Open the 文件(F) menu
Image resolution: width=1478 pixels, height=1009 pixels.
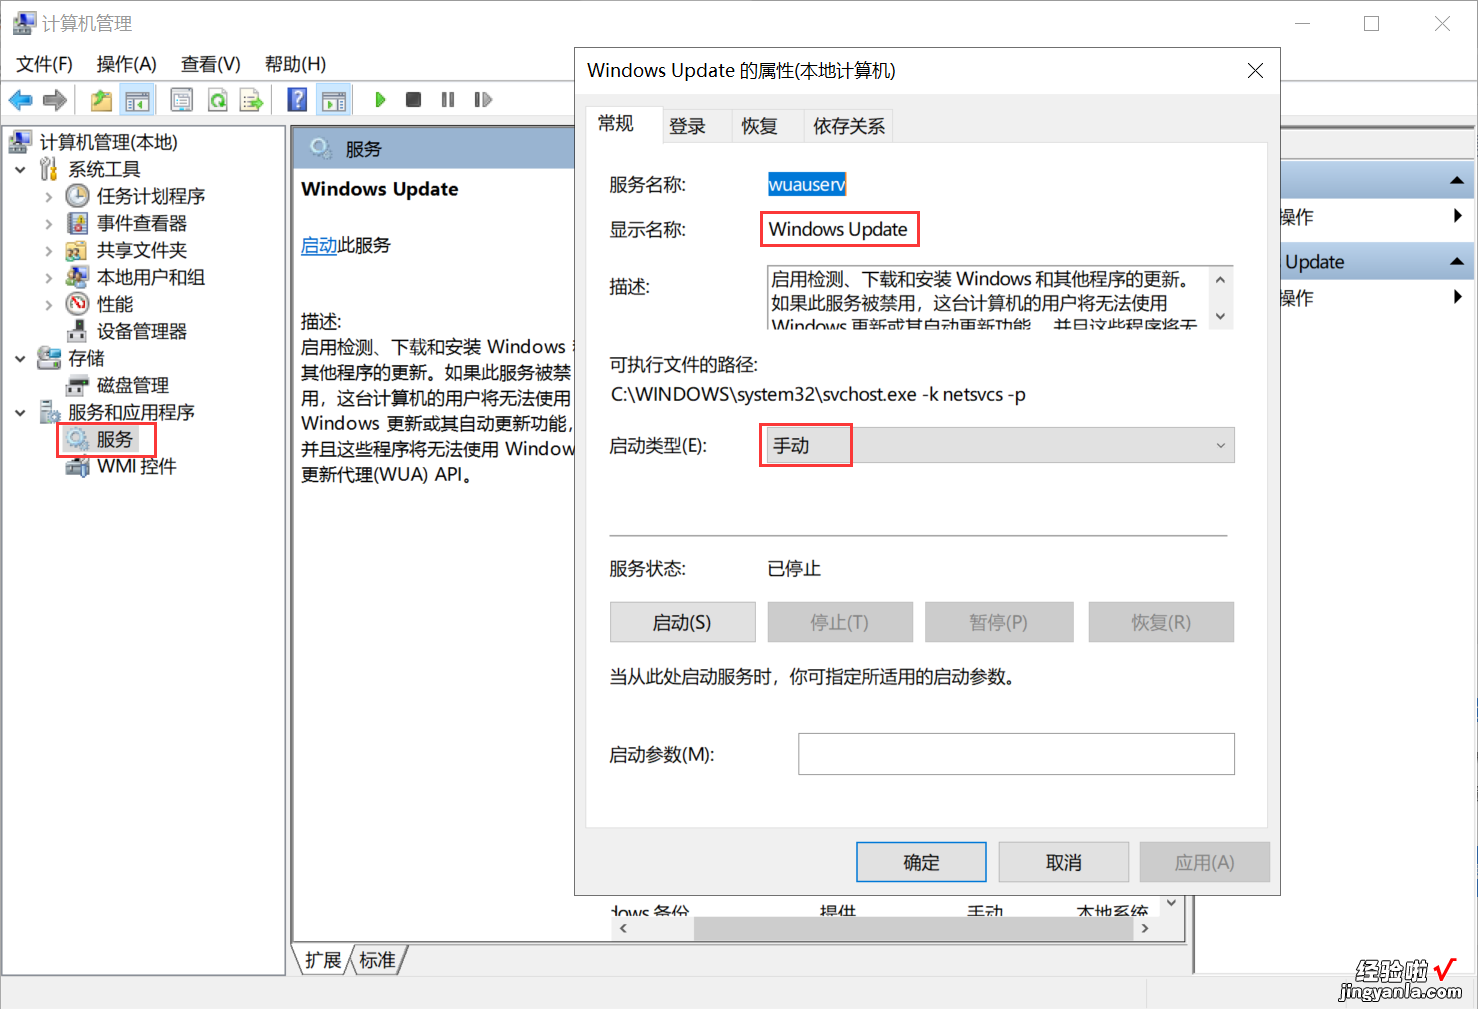coord(44,64)
